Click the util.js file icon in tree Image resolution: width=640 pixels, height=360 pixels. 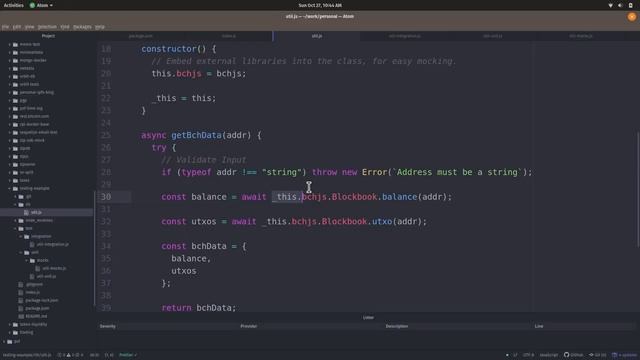click(x=27, y=212)
